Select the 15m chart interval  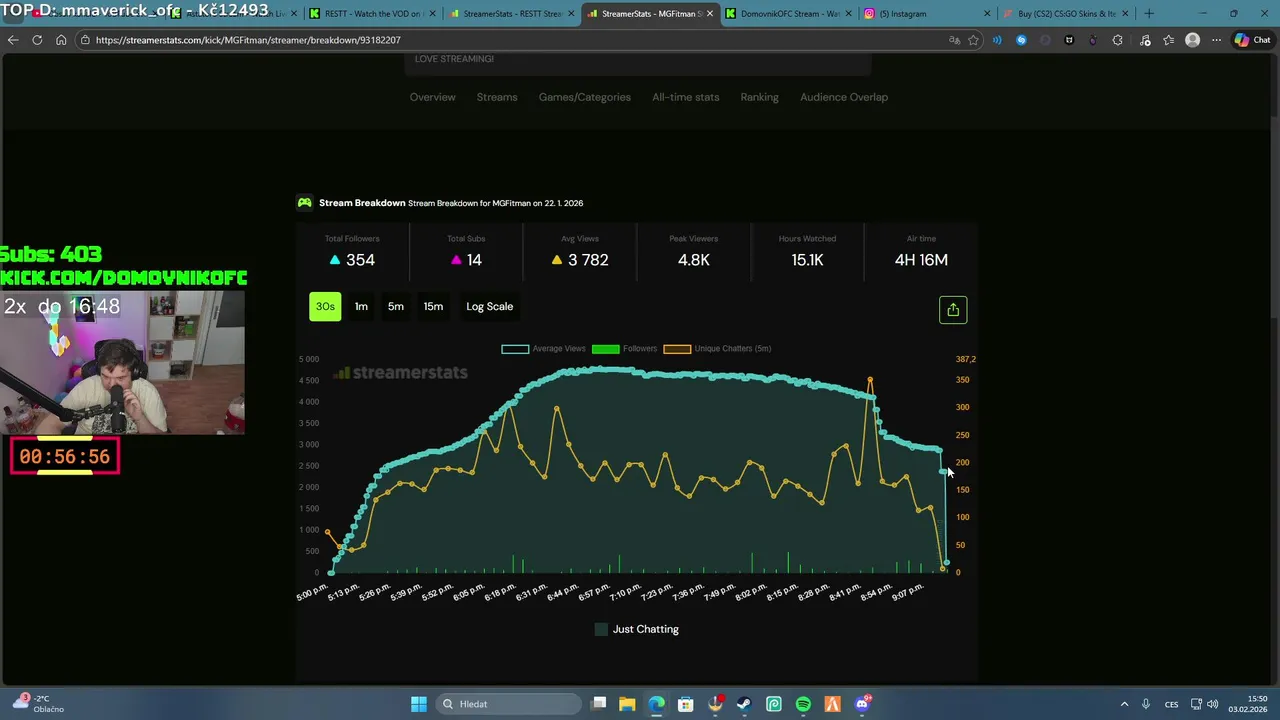click(433, 307)
